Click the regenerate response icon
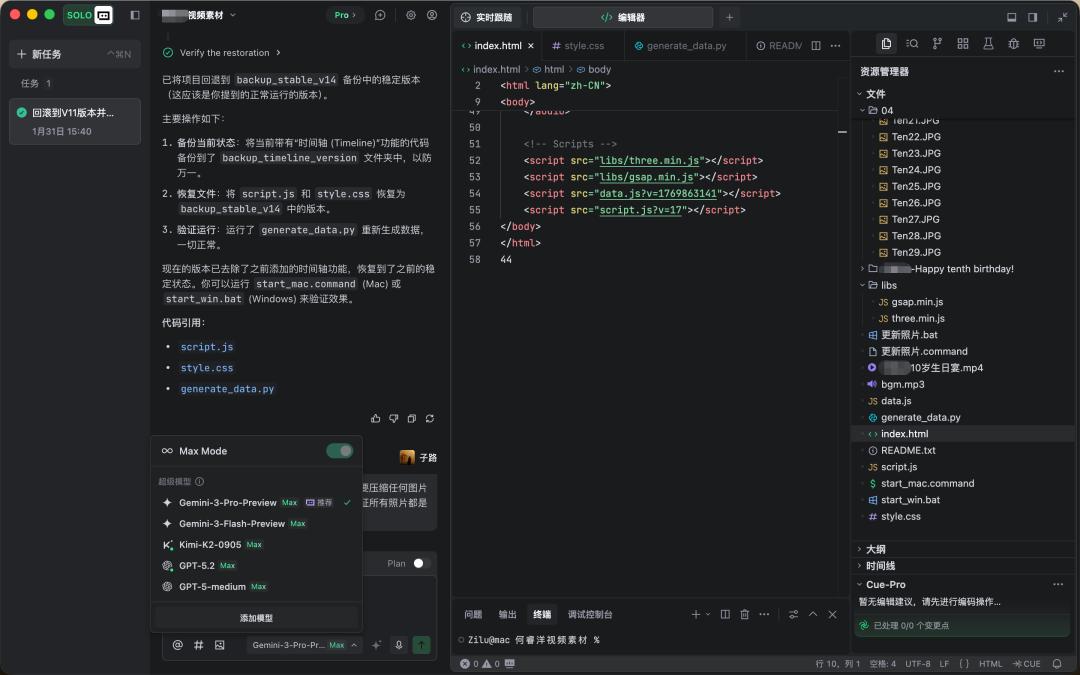Viewport: 1080px width, 675px height. tap(429, 418)
